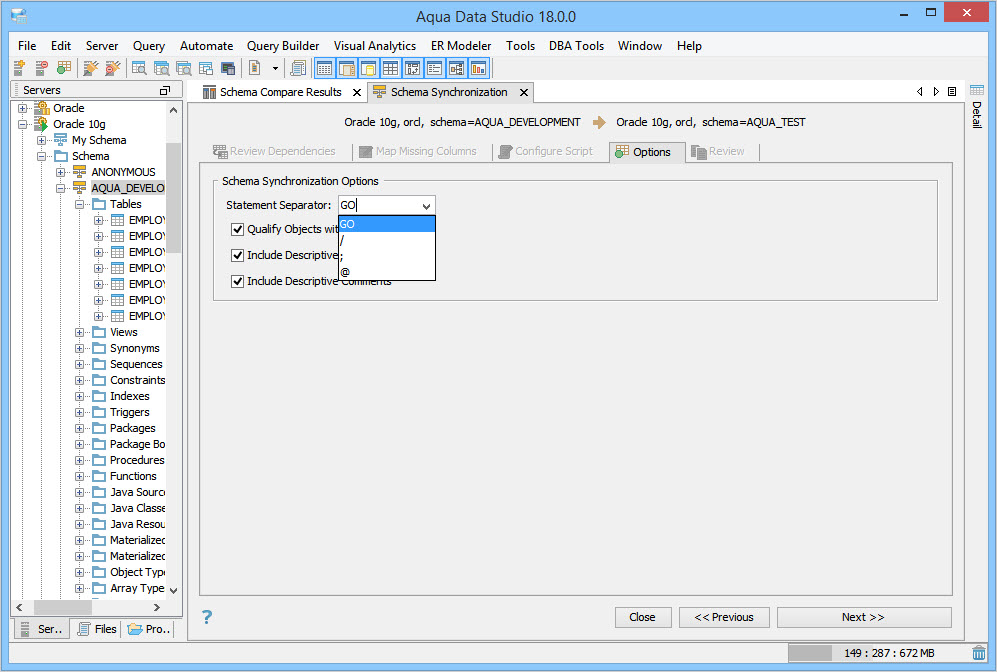
Task: Select the Review step tab
Action: click(719, 151)
